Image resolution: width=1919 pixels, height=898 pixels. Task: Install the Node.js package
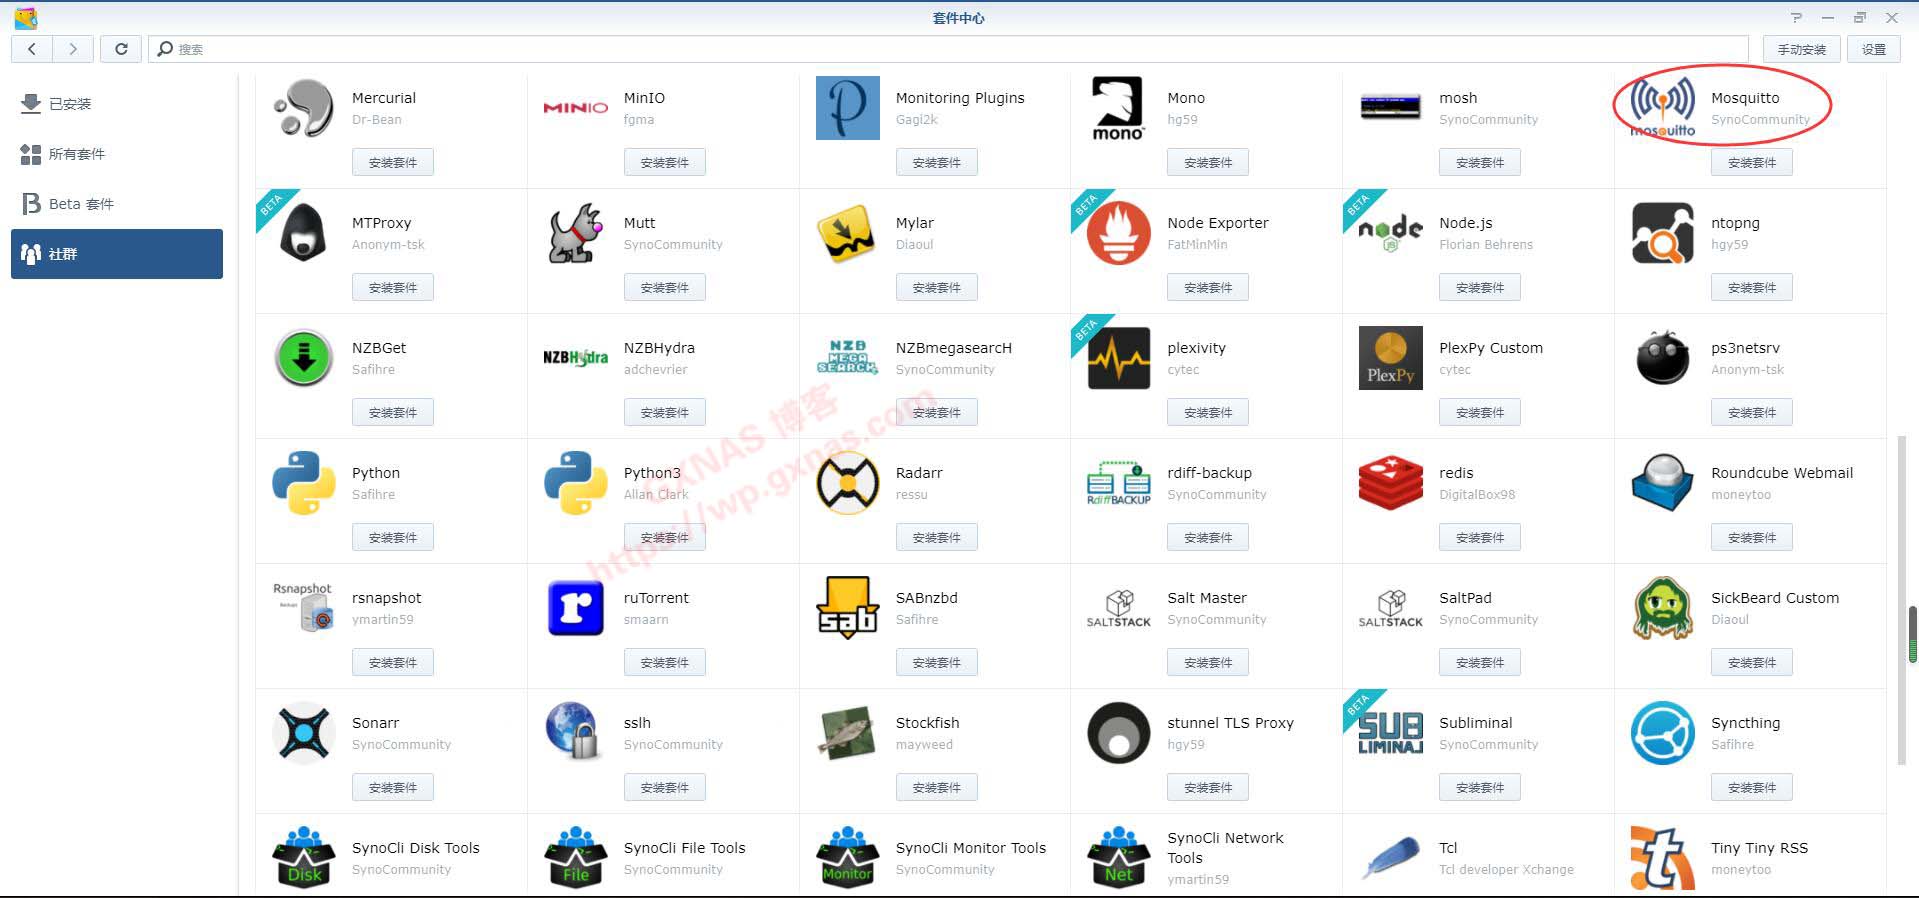click(1480, 288)
